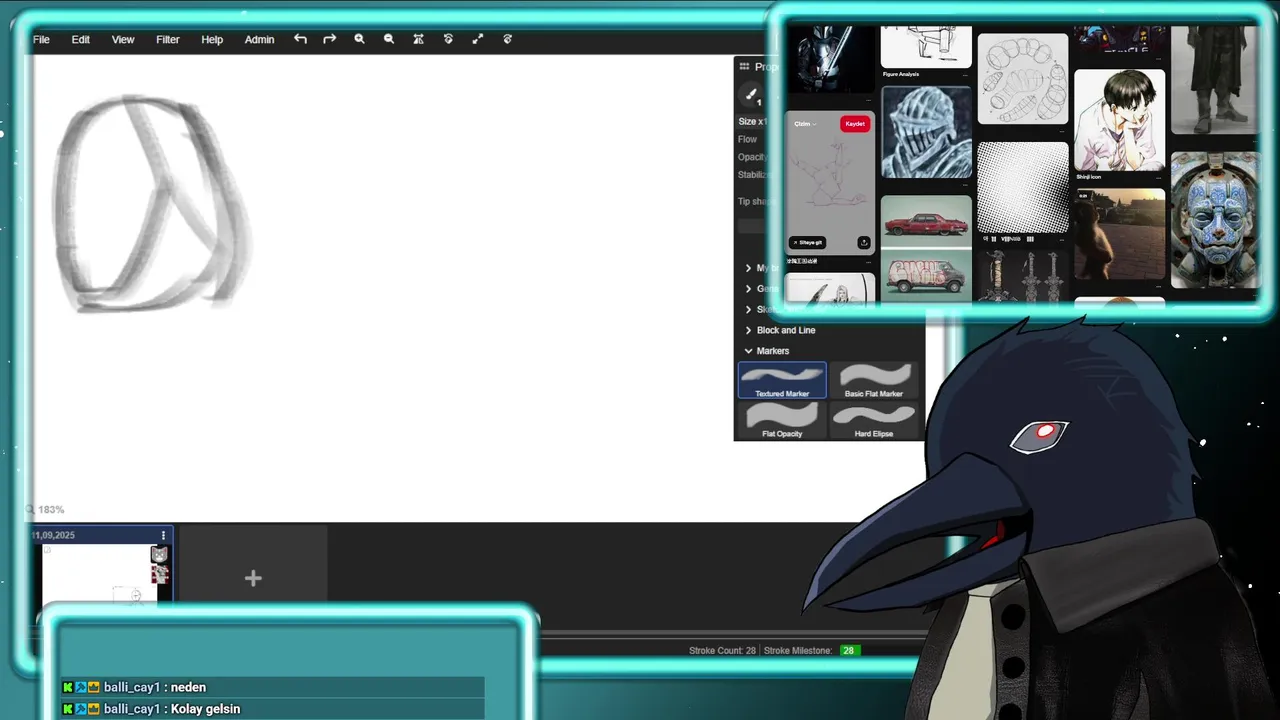Screen dimensions: 1280x720
Task: Open the Edit menu
Action: point(80,39)
